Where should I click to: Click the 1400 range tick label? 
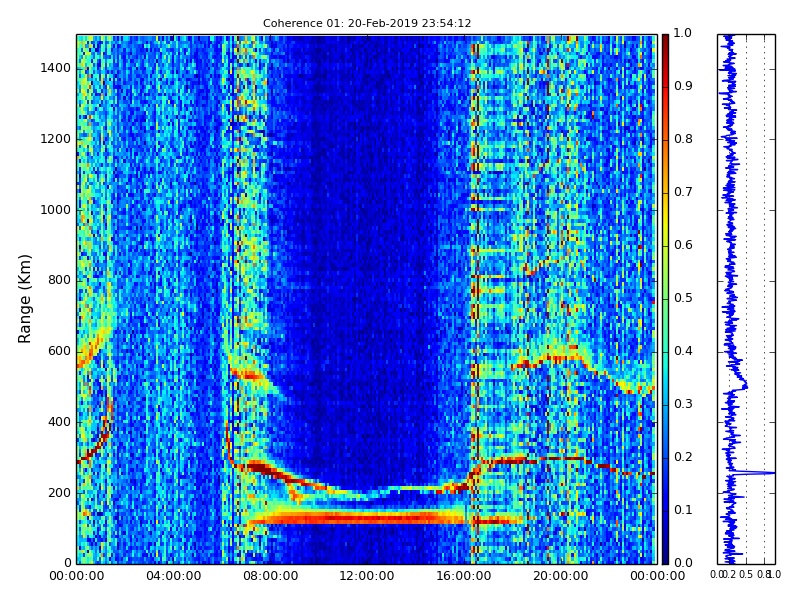click(55, 68)
